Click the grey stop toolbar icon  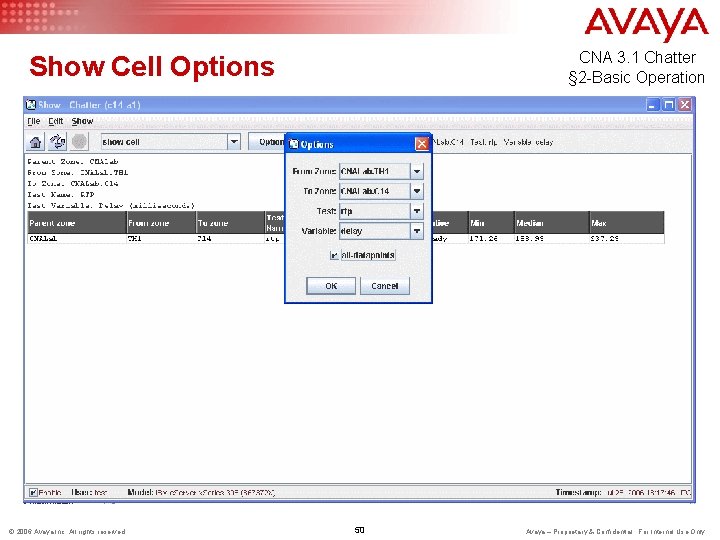click(x=79, y=142)
